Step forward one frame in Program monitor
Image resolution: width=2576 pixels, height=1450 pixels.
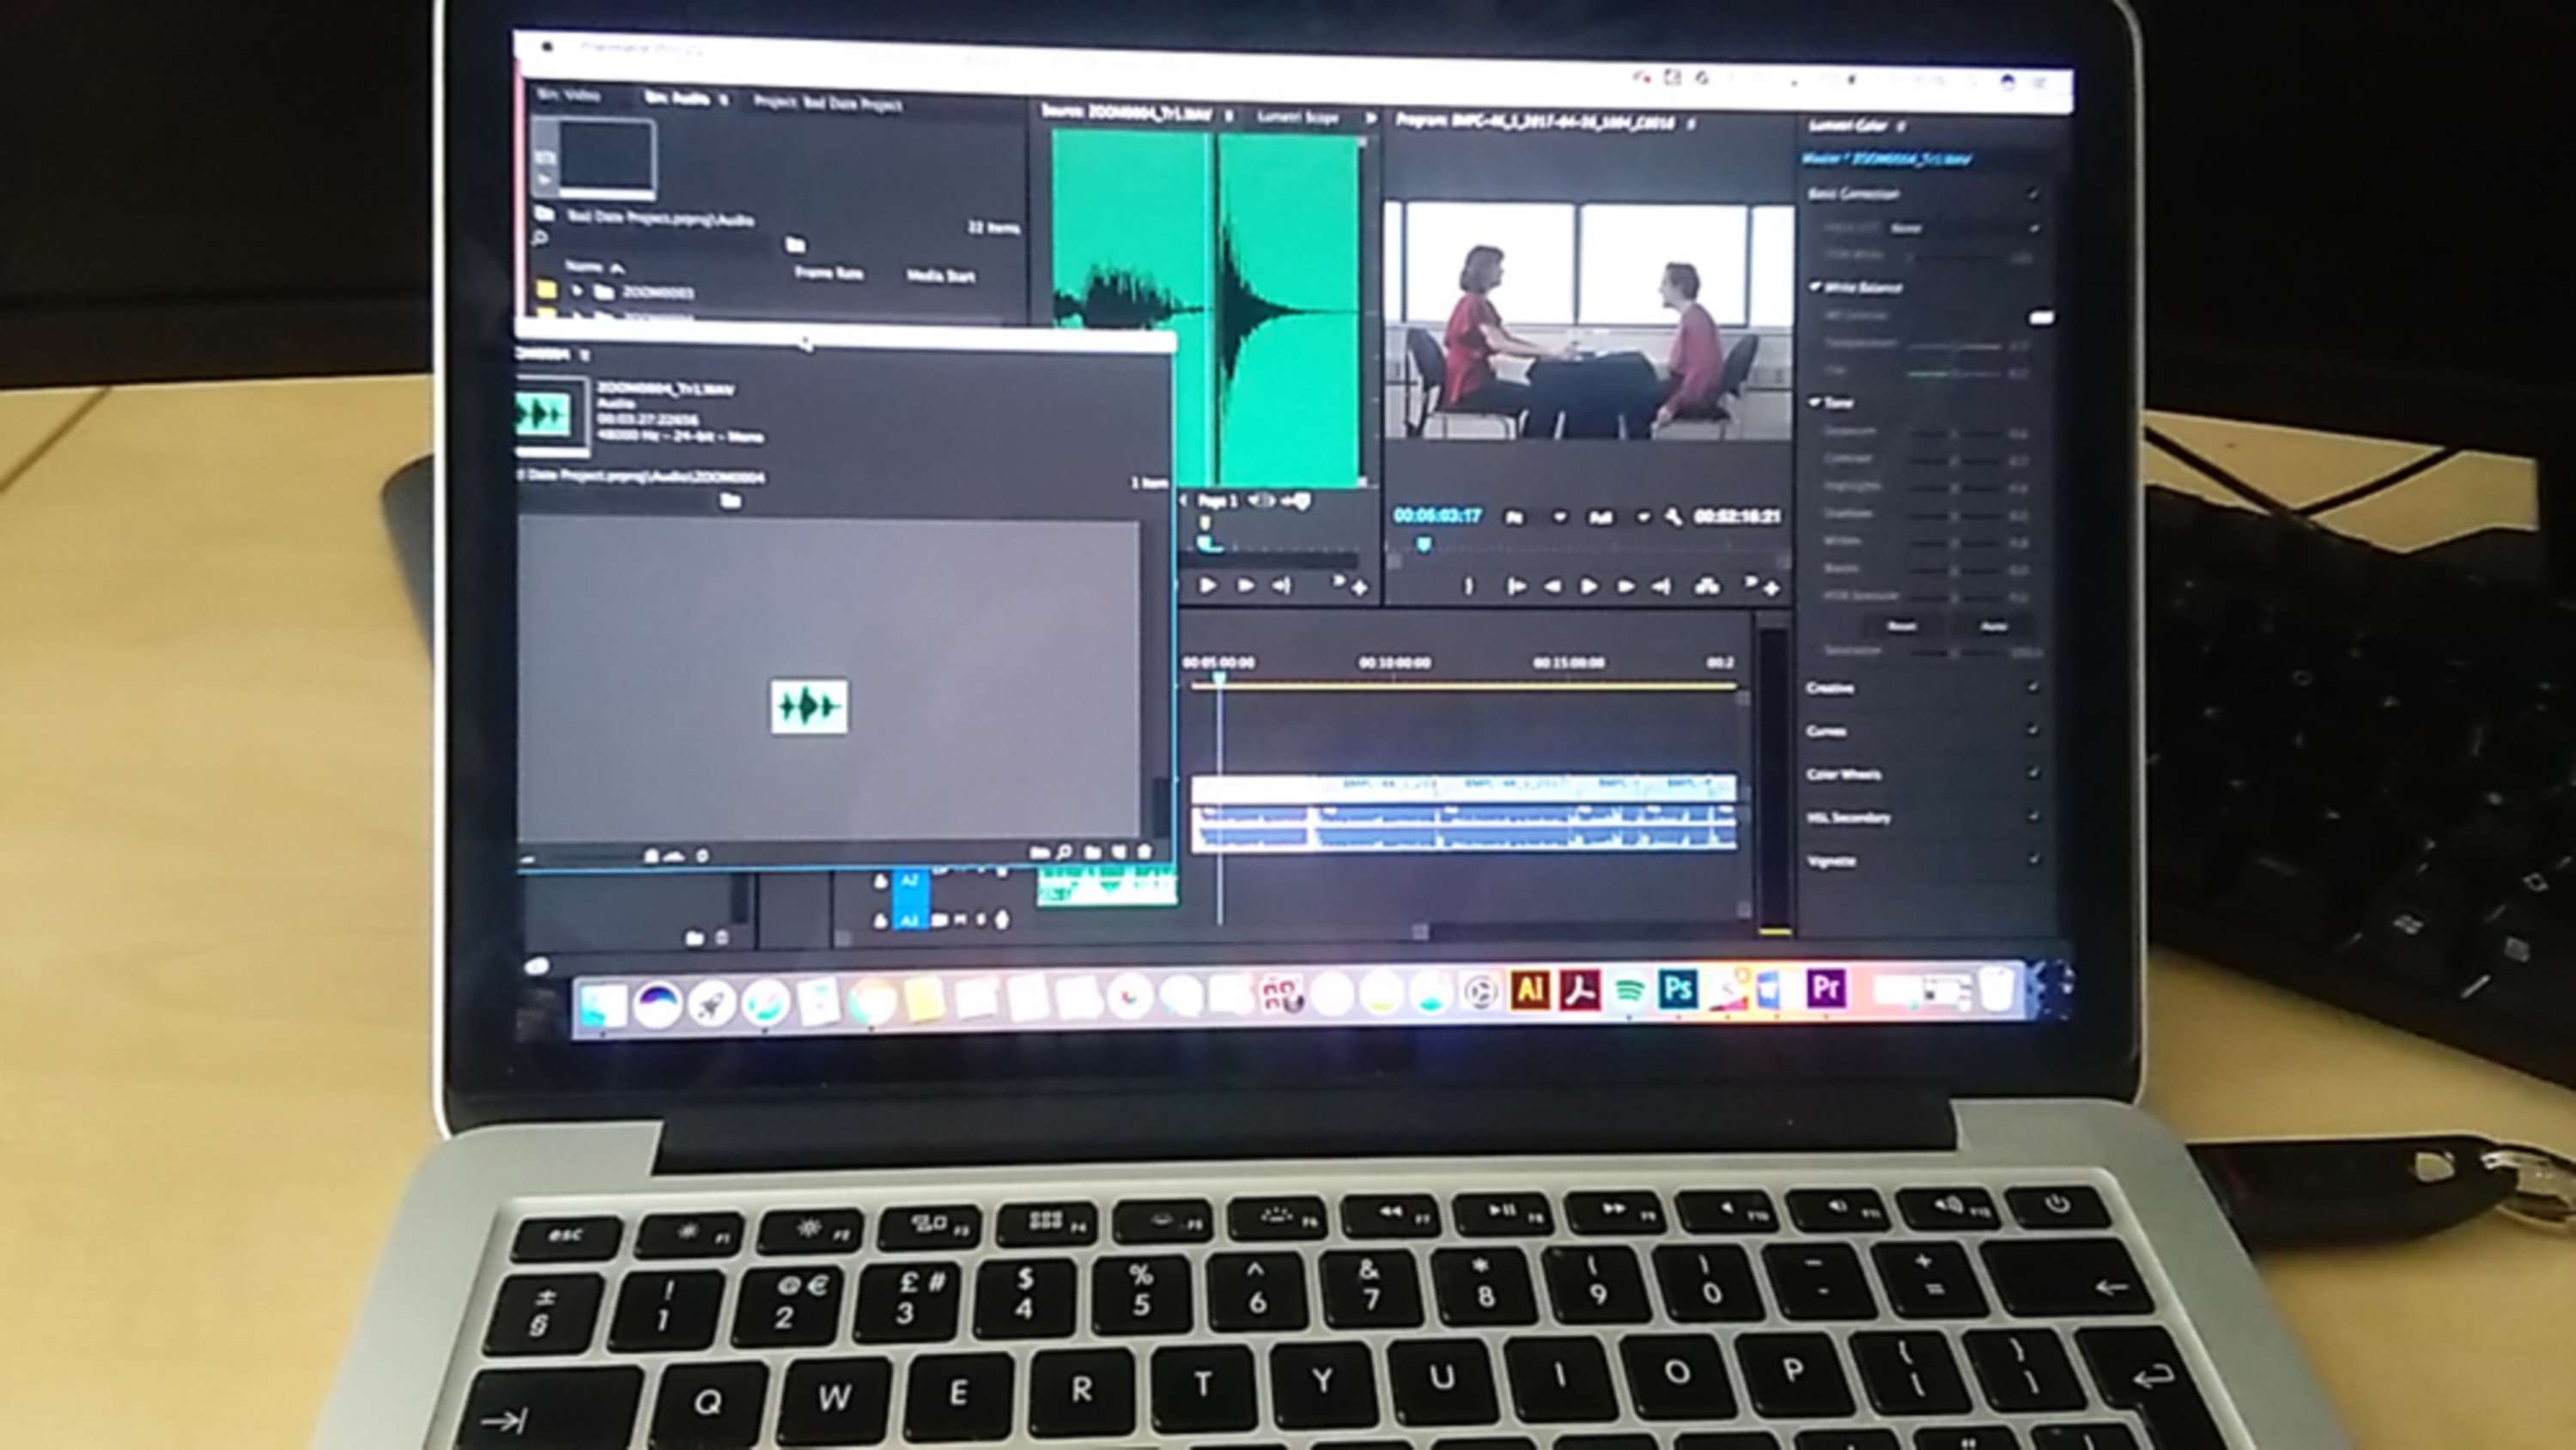1625,587
